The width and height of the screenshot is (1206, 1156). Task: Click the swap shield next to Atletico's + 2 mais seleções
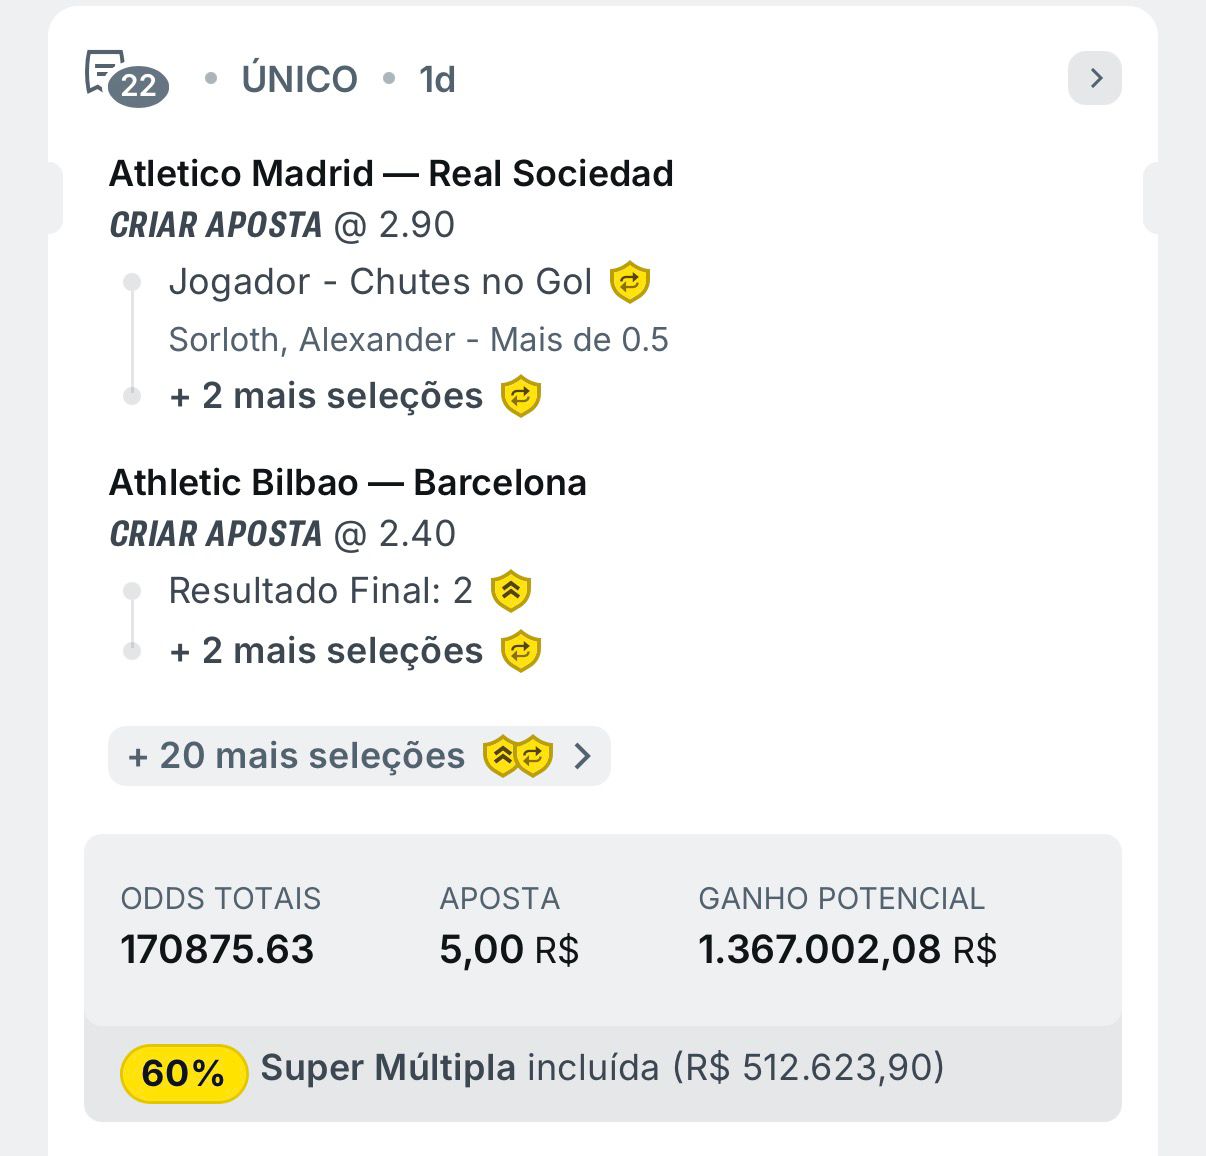pyautogui.click(x=521, y=396)
